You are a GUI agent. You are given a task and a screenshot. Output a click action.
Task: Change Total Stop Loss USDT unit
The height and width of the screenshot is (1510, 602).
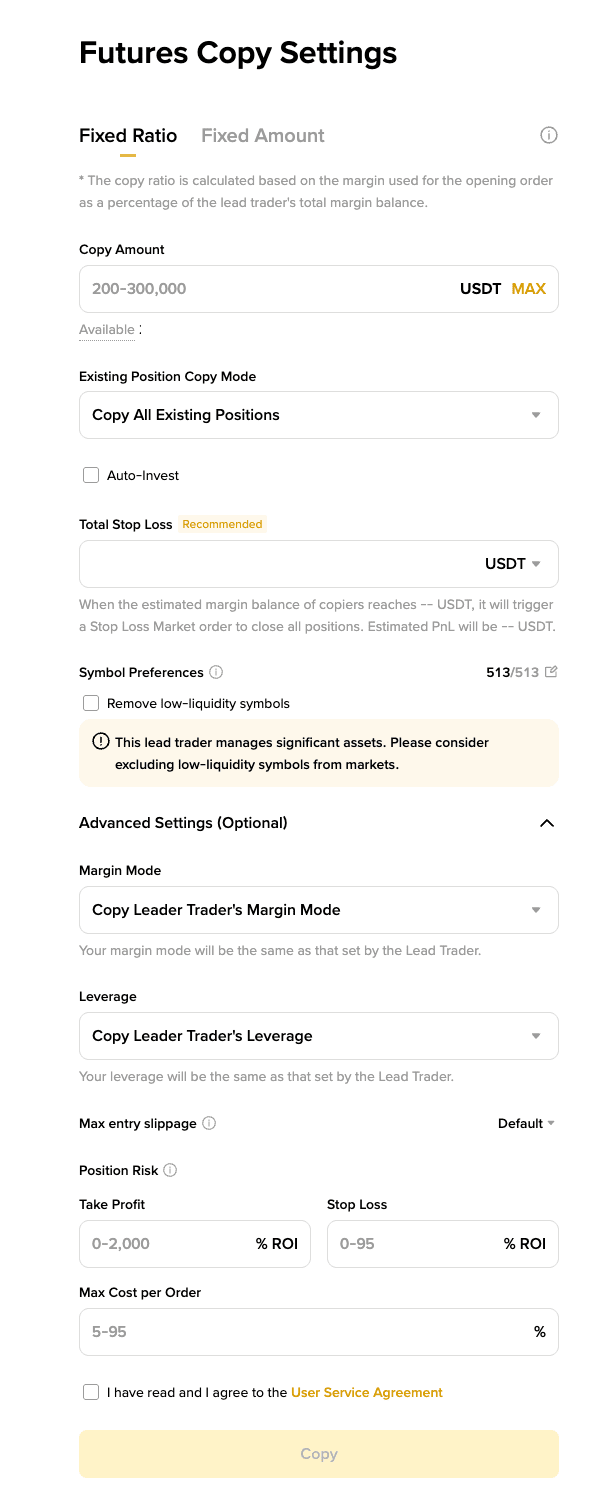click(x=512, y=564)
